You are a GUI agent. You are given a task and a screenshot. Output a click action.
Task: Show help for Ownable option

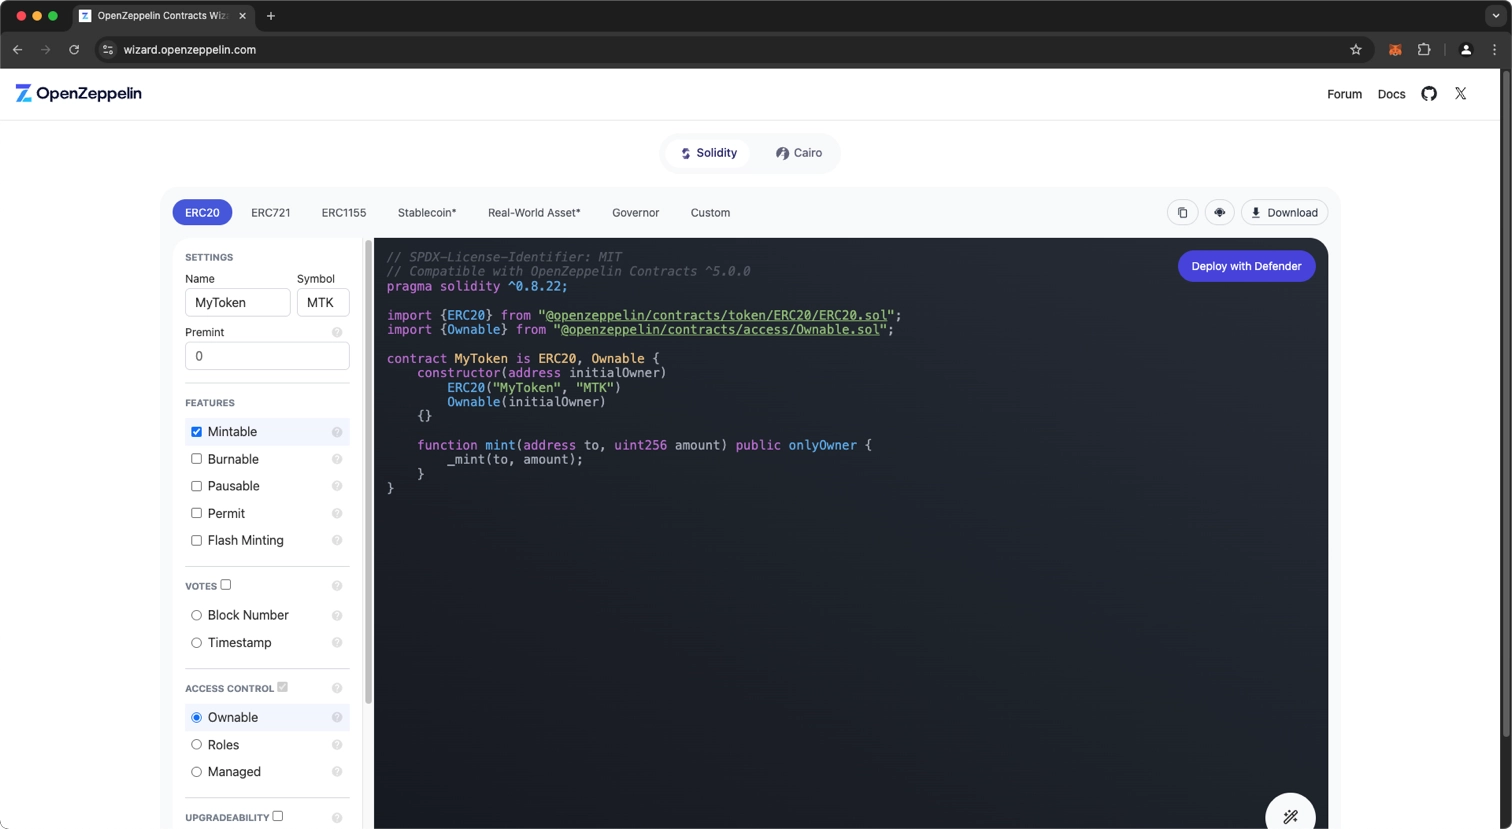pyautogui.click(x=337, y=717)
